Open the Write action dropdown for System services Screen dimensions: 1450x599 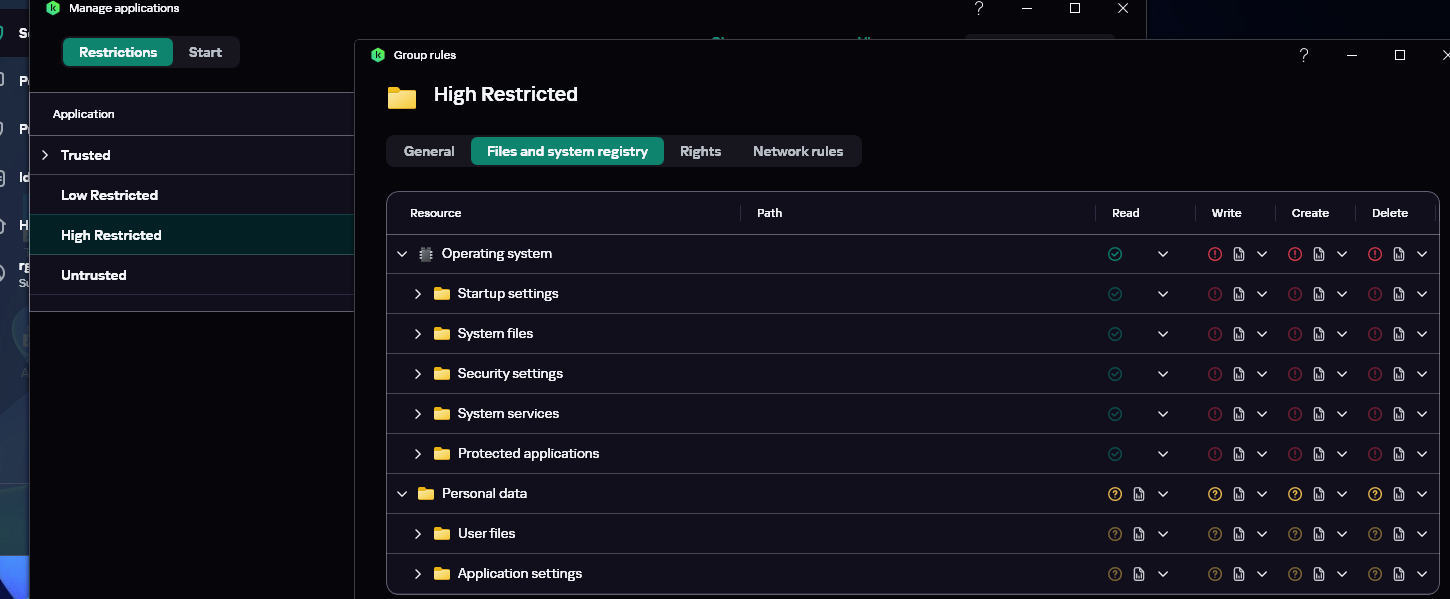click(x=1262, y=414)
